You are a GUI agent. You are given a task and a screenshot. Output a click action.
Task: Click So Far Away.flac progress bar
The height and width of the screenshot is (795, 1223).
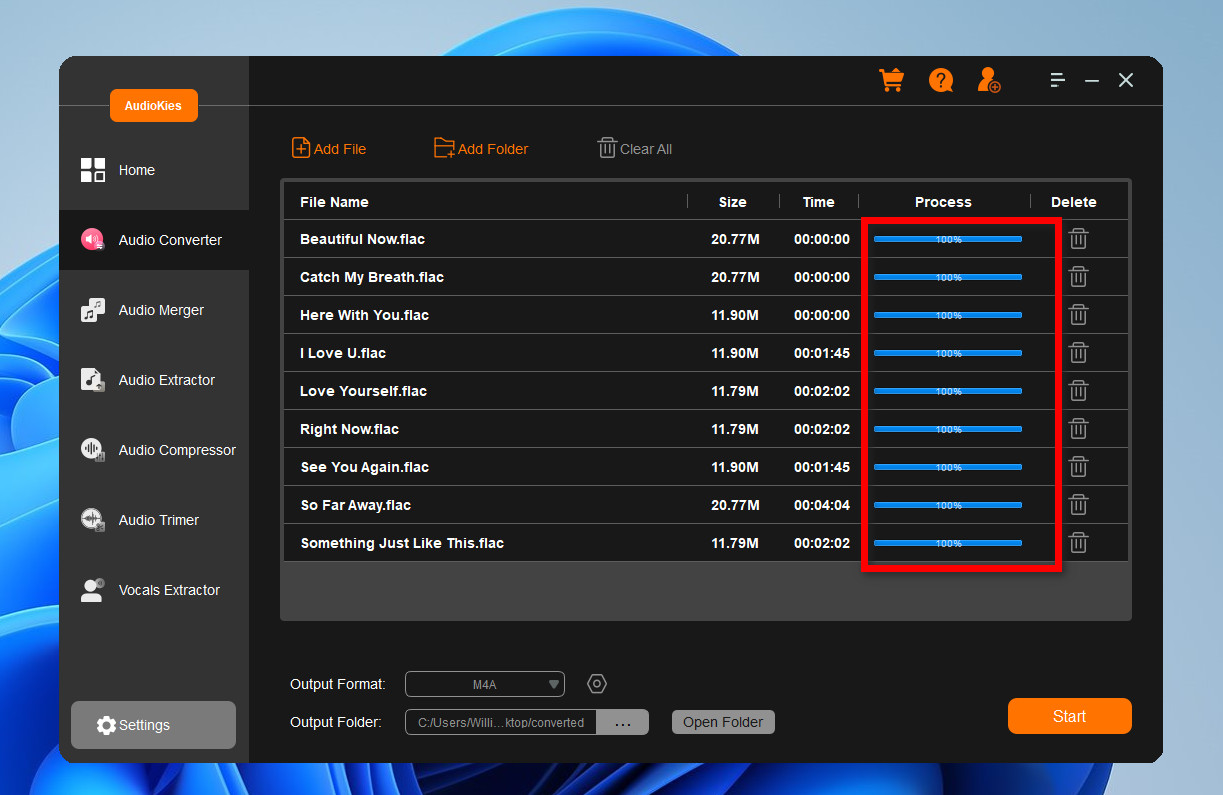948,505
